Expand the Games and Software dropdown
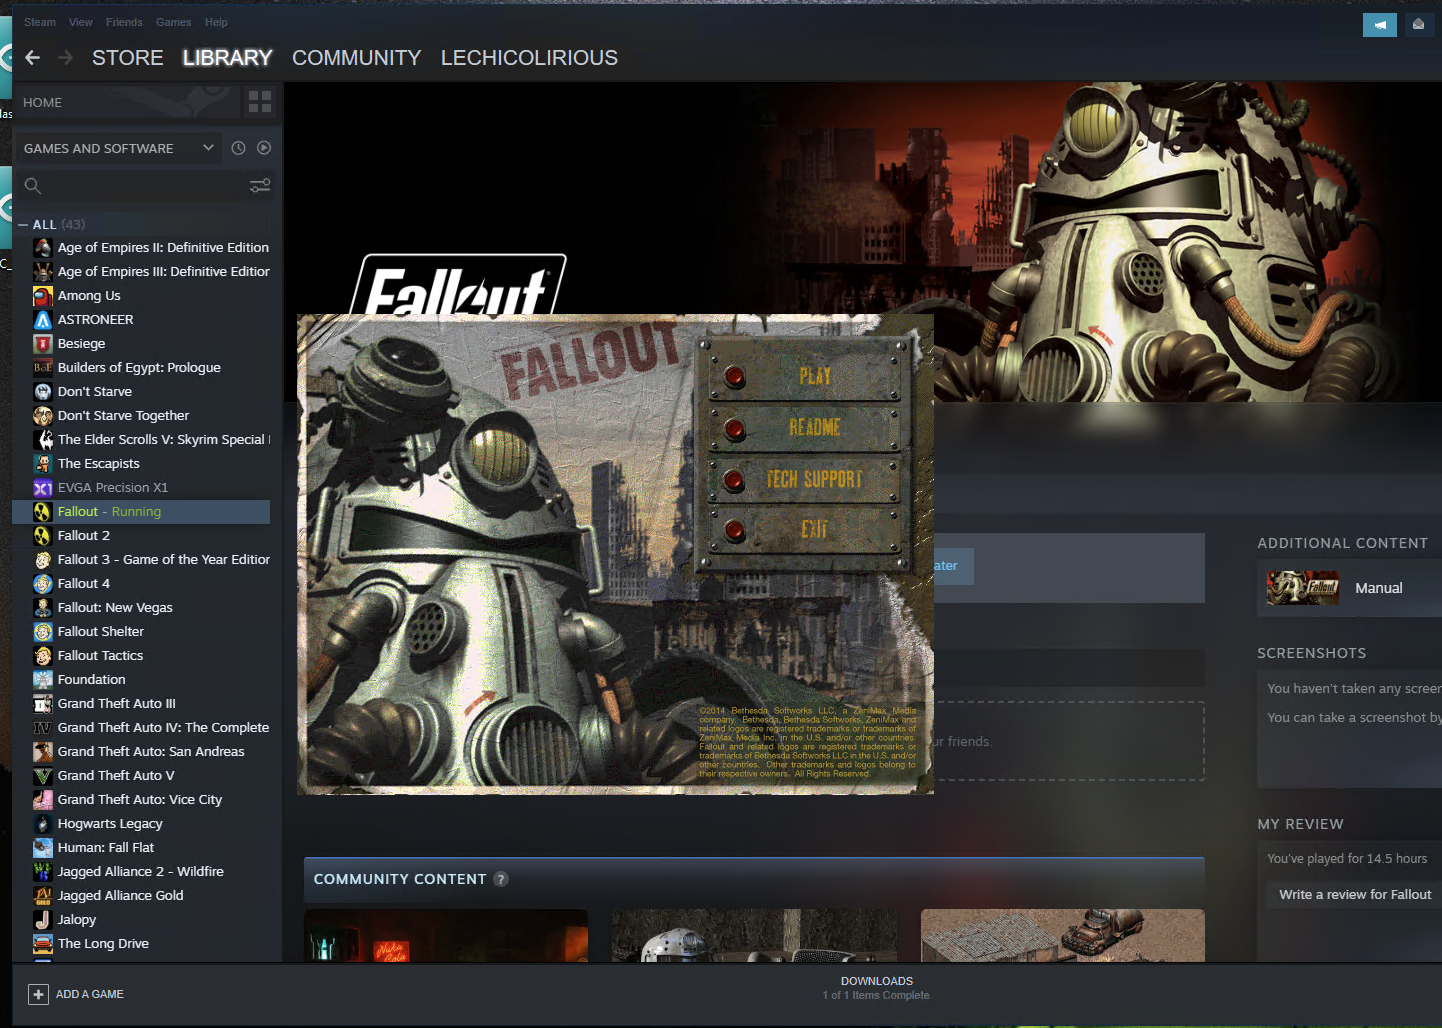This screenshot has width=1442, height=1028. coord(118,148)
